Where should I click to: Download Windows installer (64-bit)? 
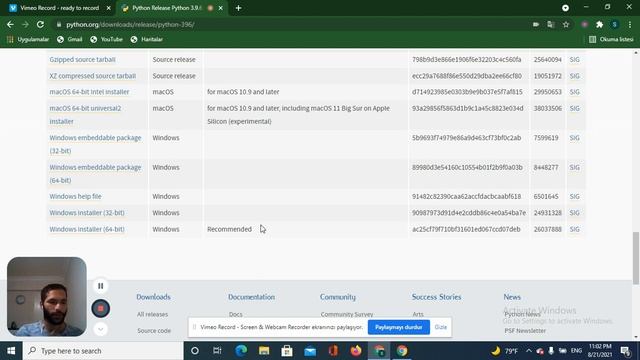(87, 229)
